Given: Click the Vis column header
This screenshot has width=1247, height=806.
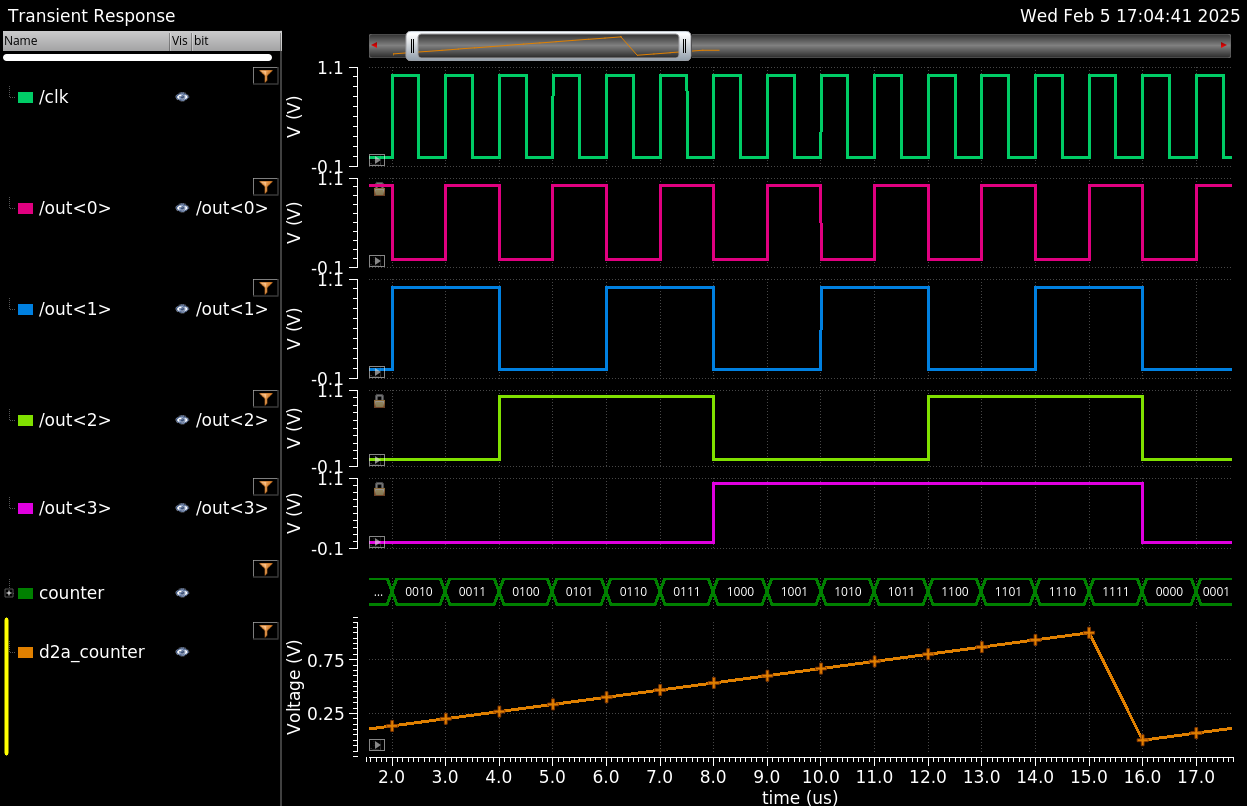Looking at the screenshot, I should pos(179,41).
